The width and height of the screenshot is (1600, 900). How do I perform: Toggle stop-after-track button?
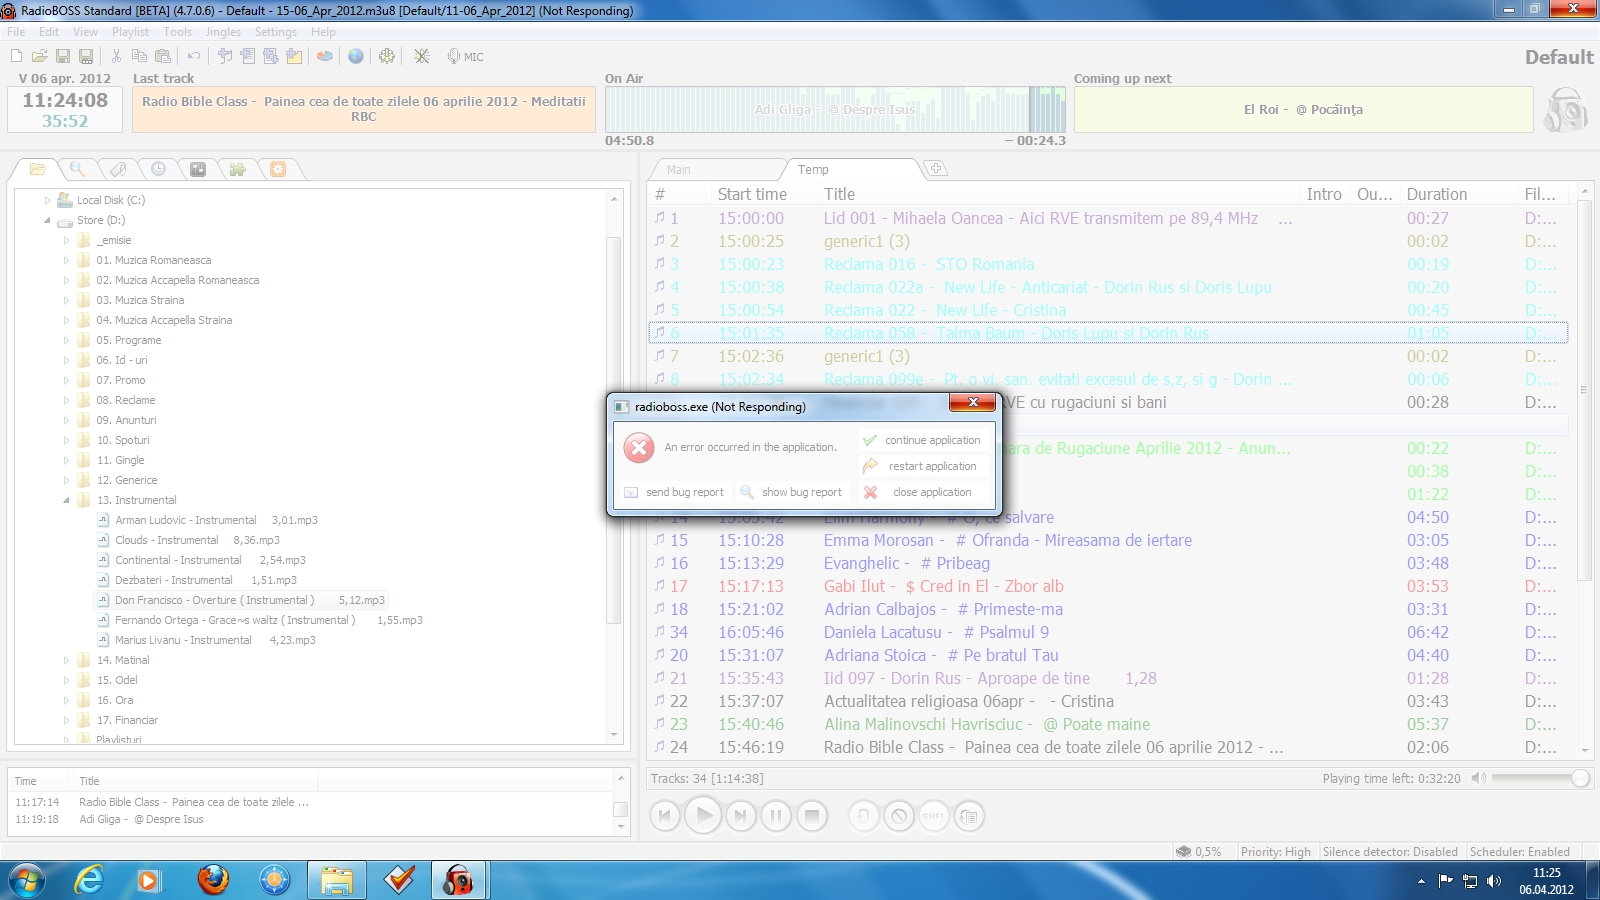(x=899, y=816)
